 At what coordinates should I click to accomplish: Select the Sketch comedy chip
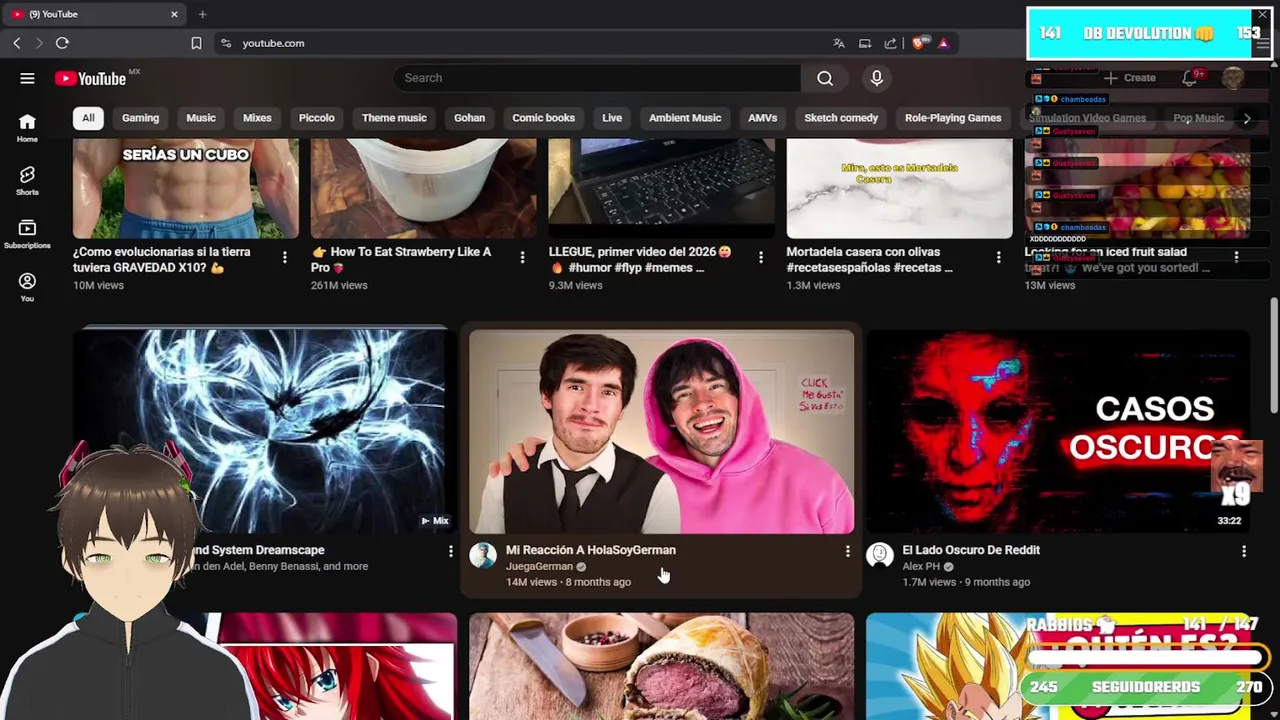(x=841, y=118)
